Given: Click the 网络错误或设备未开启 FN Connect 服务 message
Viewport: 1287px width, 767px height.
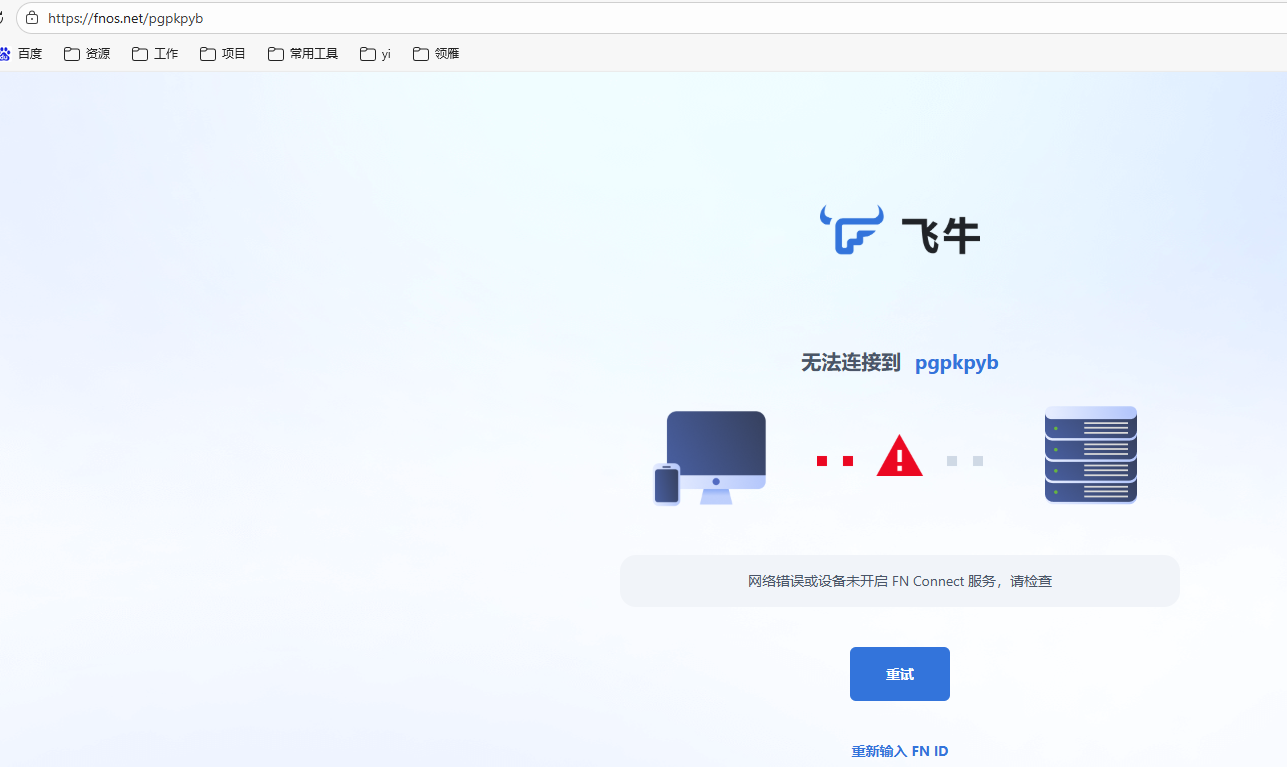Looking at the screenshot, I should [x=900, y=581].
